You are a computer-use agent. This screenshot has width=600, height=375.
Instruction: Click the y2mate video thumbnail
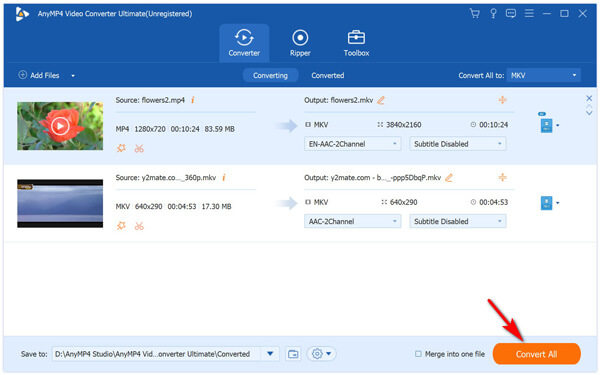pos(60,204)
